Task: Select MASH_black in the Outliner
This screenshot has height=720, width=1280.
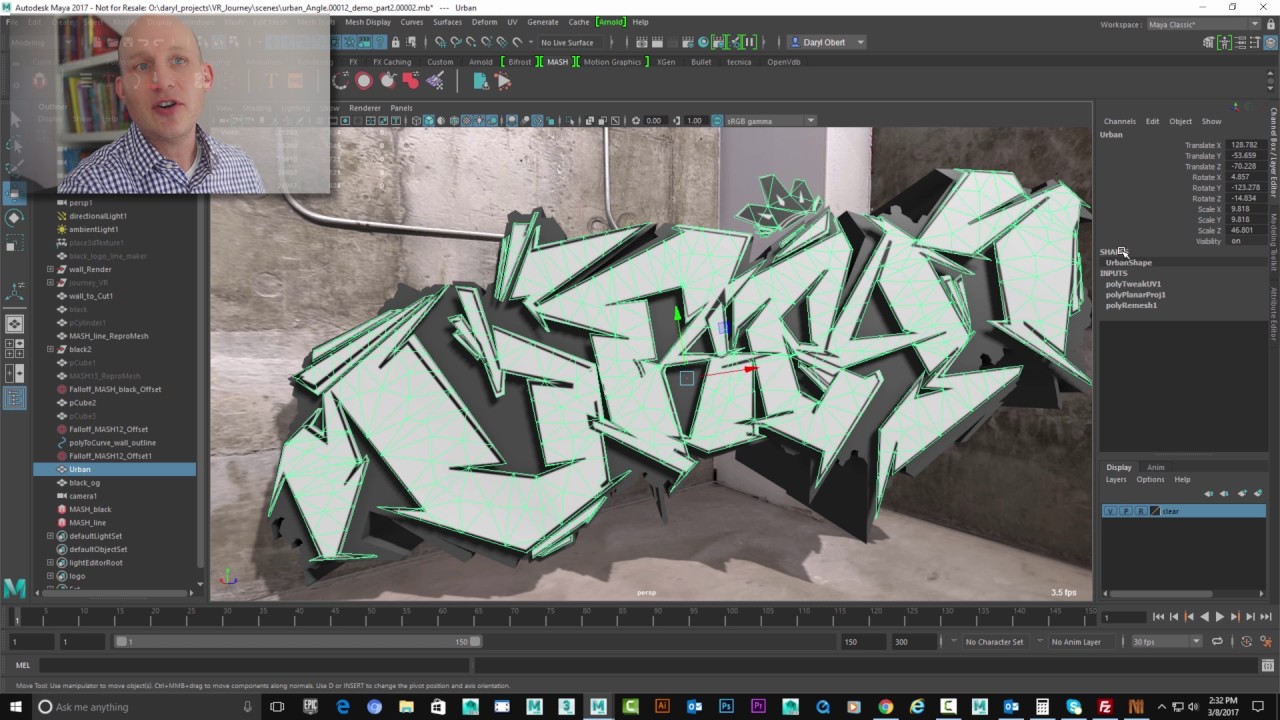Action: tap(90, 509)
